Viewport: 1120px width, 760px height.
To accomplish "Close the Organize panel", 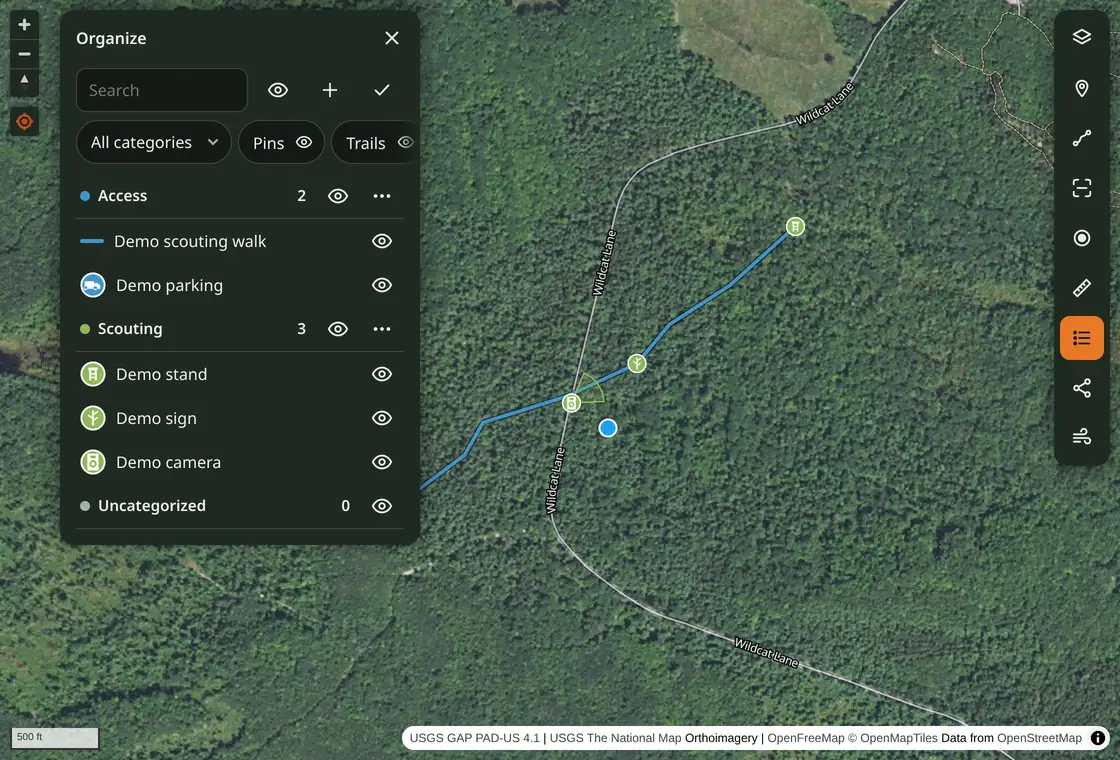I will click(391, 38).
